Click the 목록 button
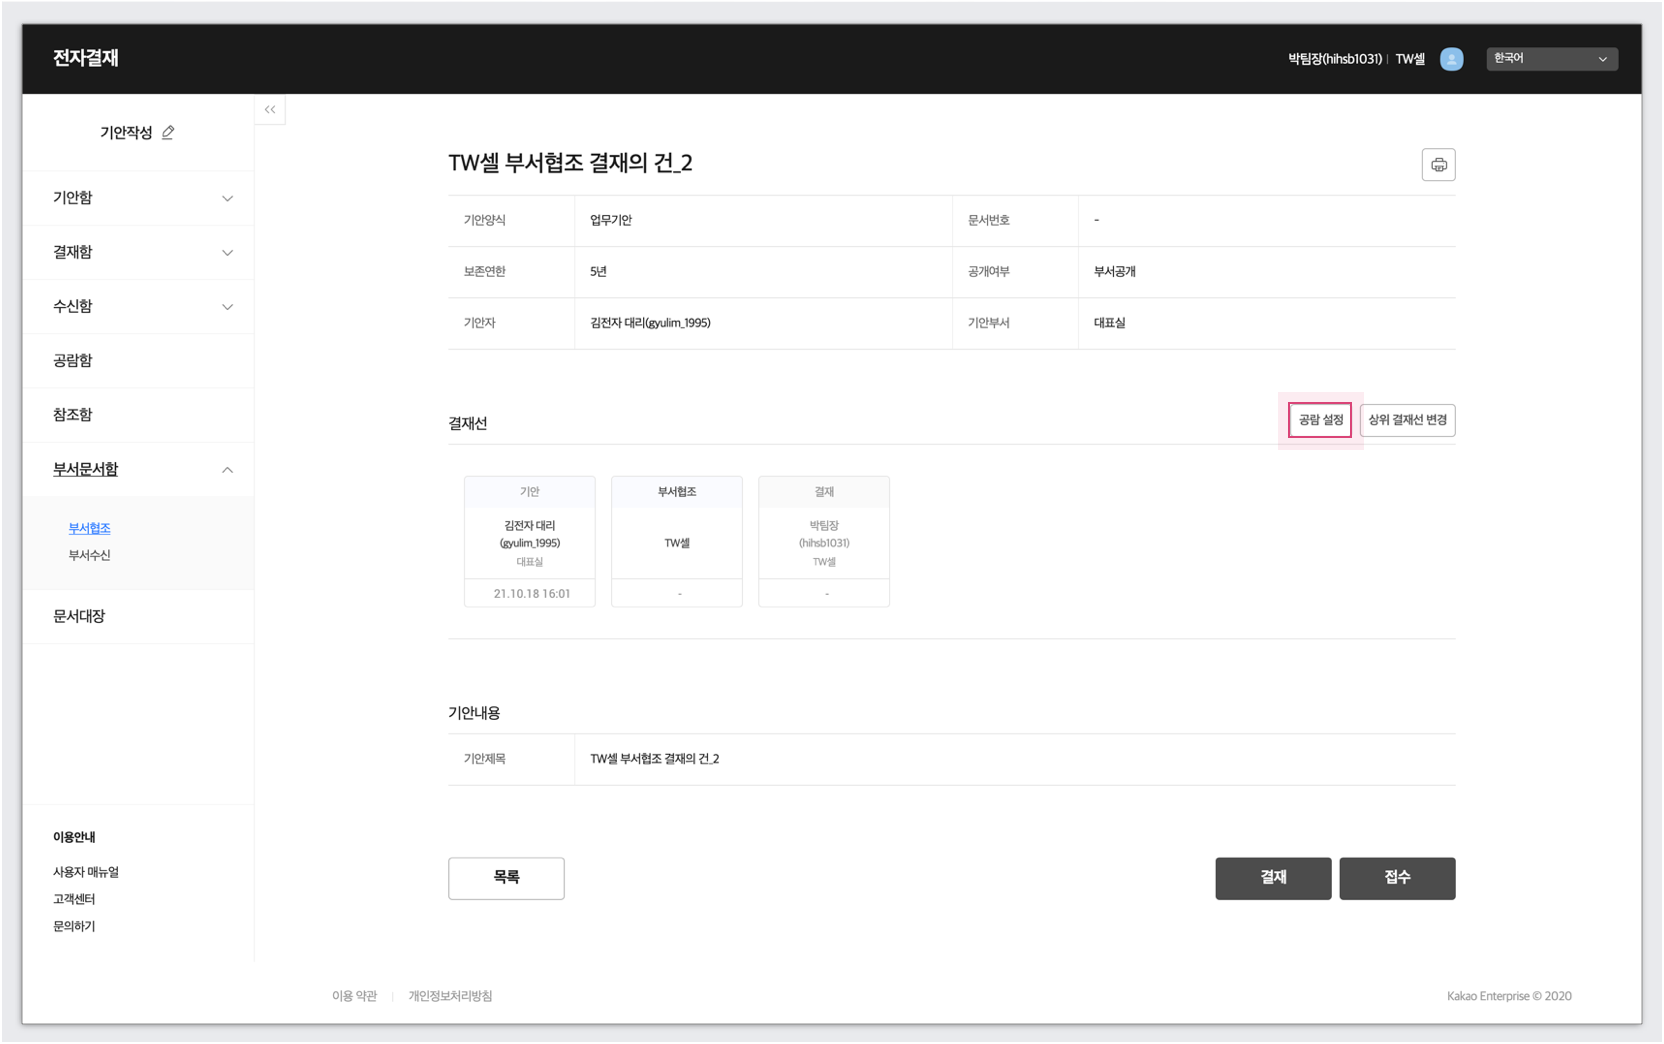Viewport: 1664px width, 1044px height. click(506, 878)
